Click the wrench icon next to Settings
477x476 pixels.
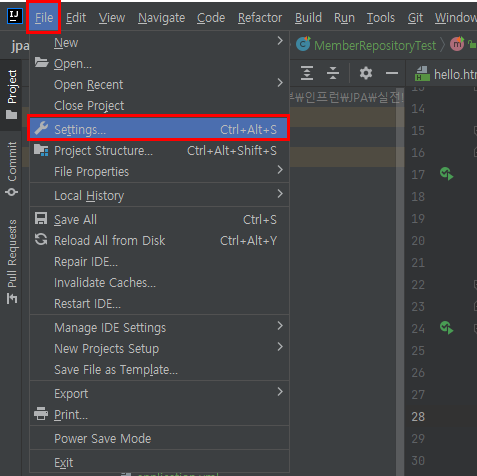point(41,128)
